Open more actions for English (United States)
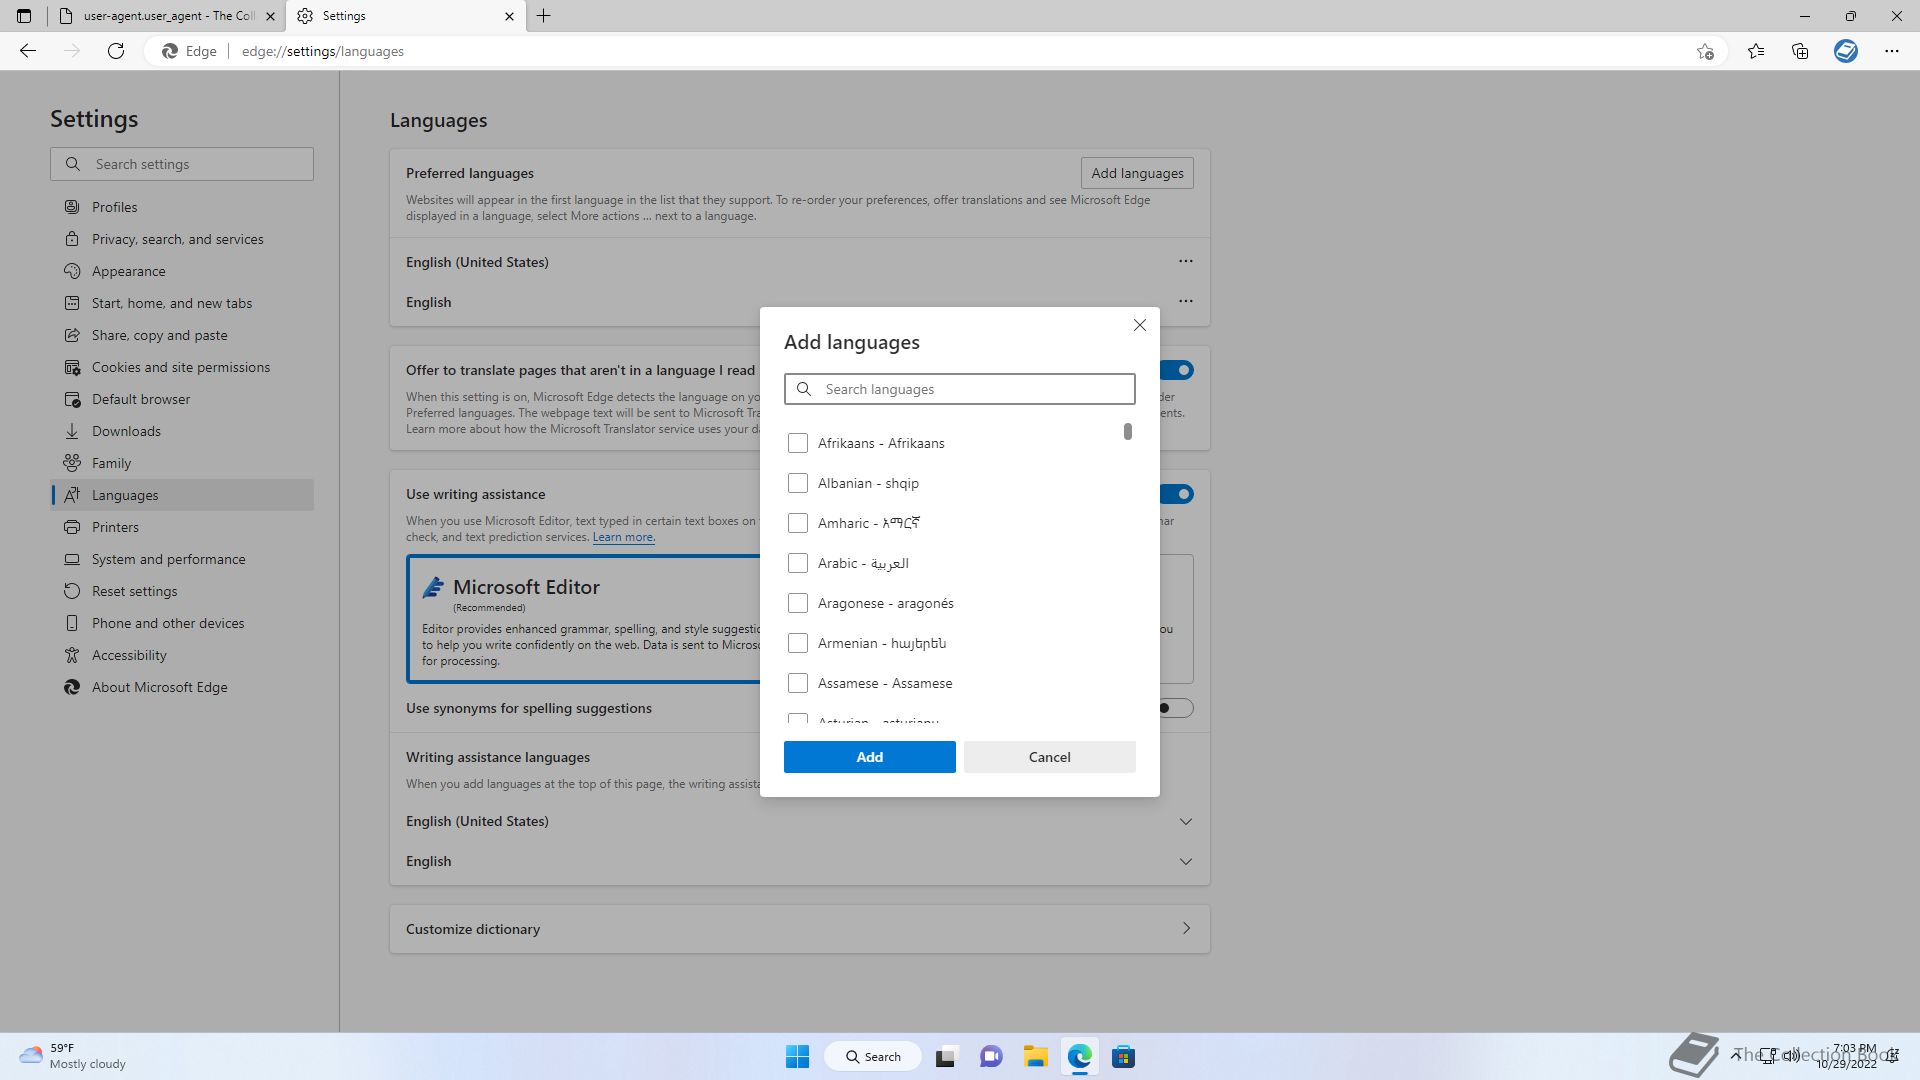 point(1186,261)
